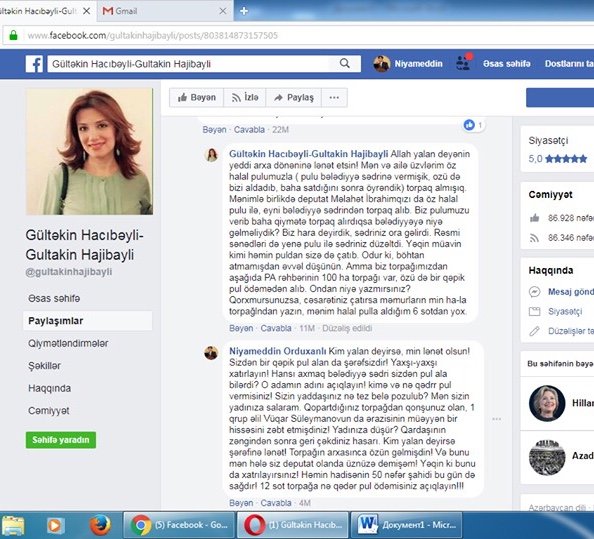Toggle İzlə (follow) for the page

(245, 98)
